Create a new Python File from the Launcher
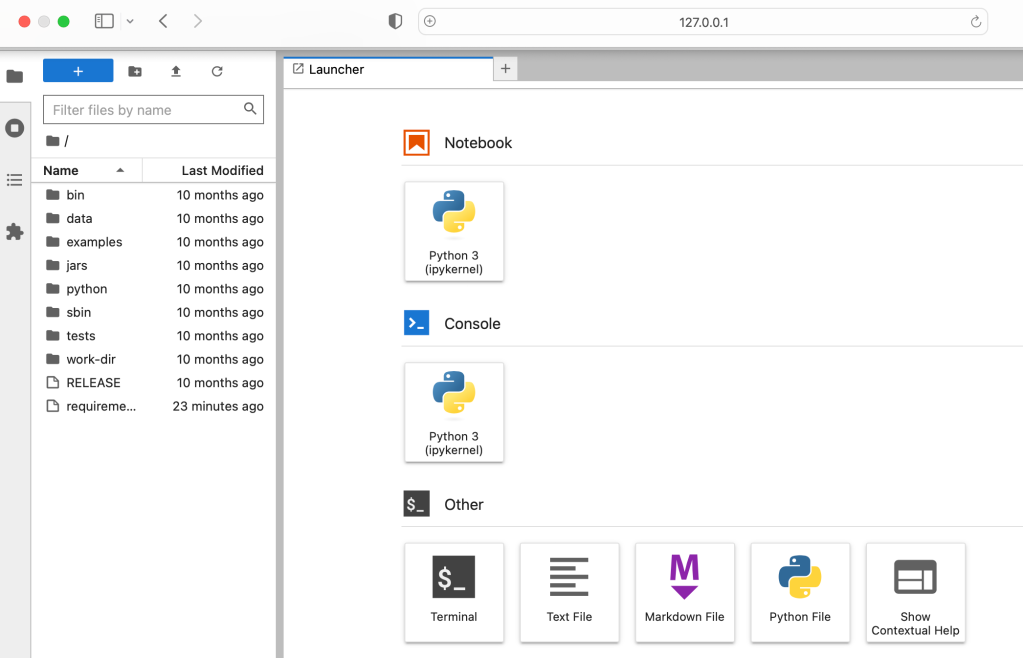 tap(800, 592)
